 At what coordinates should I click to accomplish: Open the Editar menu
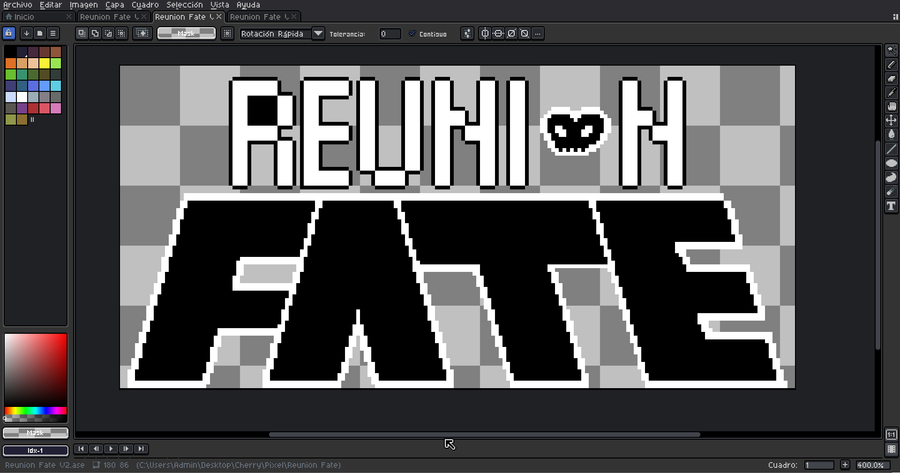pos(51,5)
